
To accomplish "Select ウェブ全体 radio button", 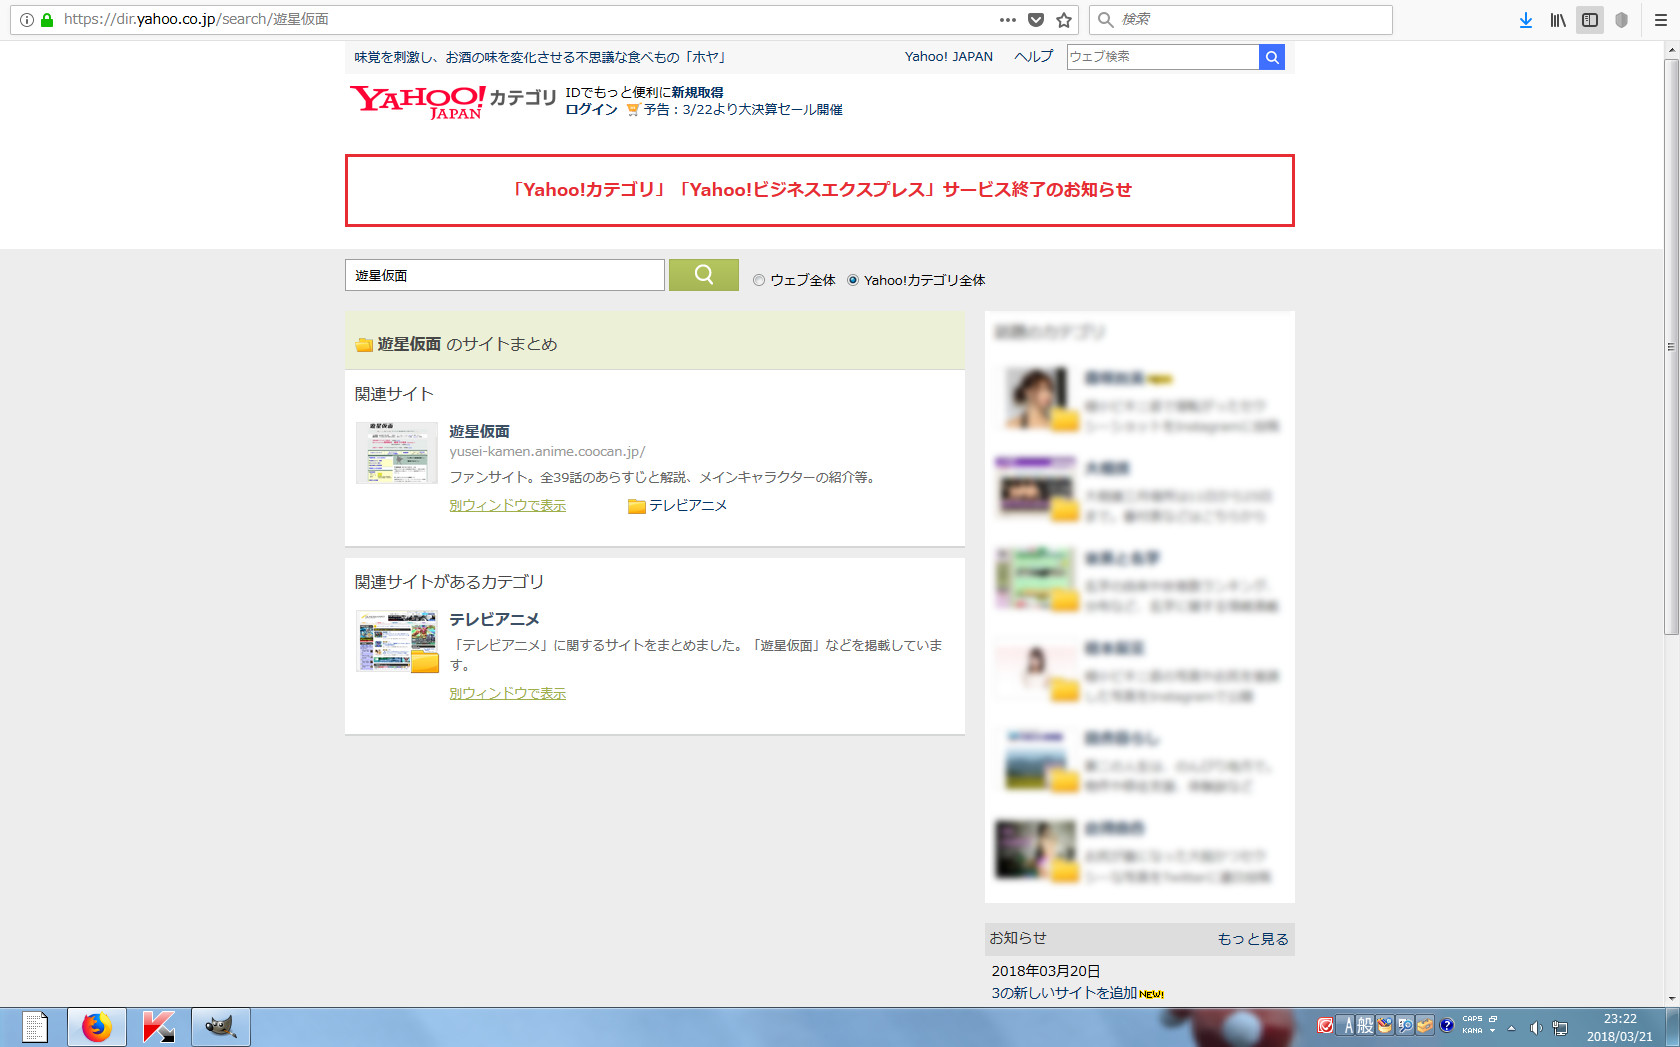I will [x=759, y=280].
